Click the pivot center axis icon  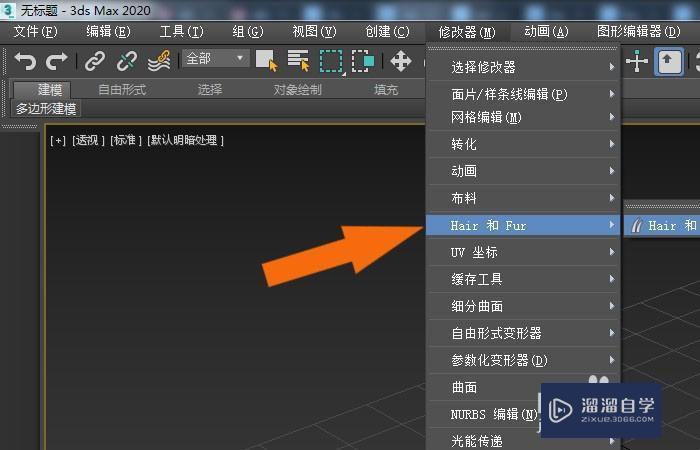coord(637,61)
